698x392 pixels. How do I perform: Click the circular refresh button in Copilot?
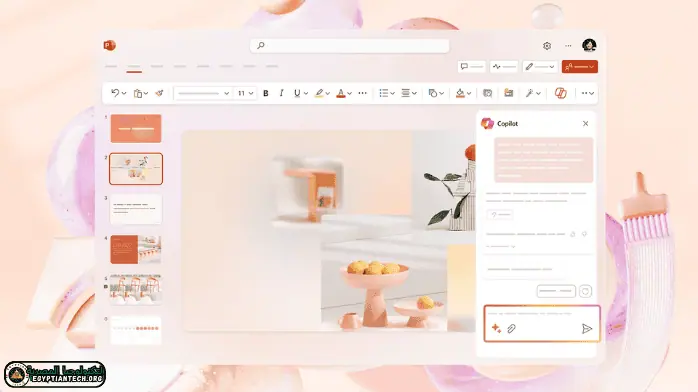click(x=585, y=291)
